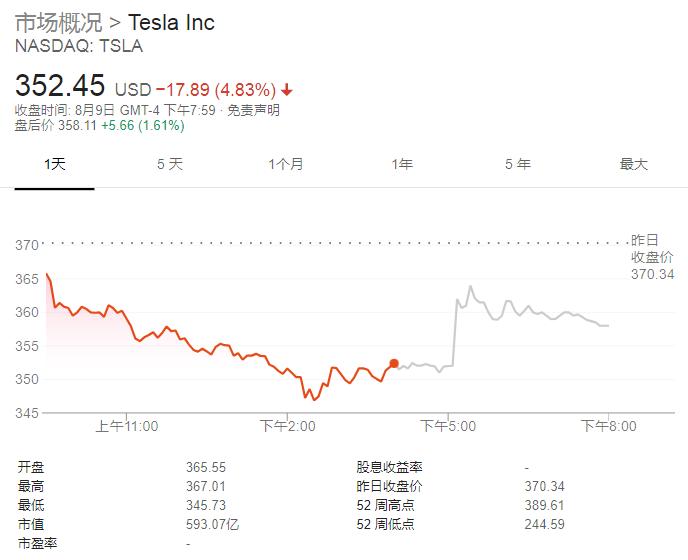688x560 pixels.
Task: Click the red down arrow icon
Action: point(286,88)
